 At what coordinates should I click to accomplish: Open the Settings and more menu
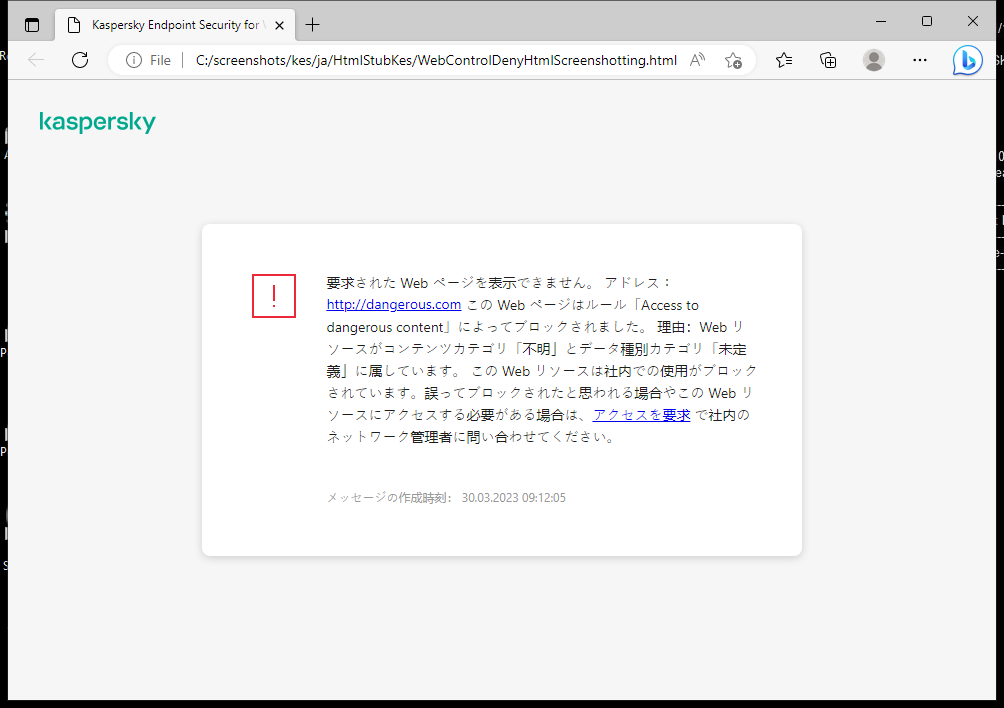coord(919,60)
